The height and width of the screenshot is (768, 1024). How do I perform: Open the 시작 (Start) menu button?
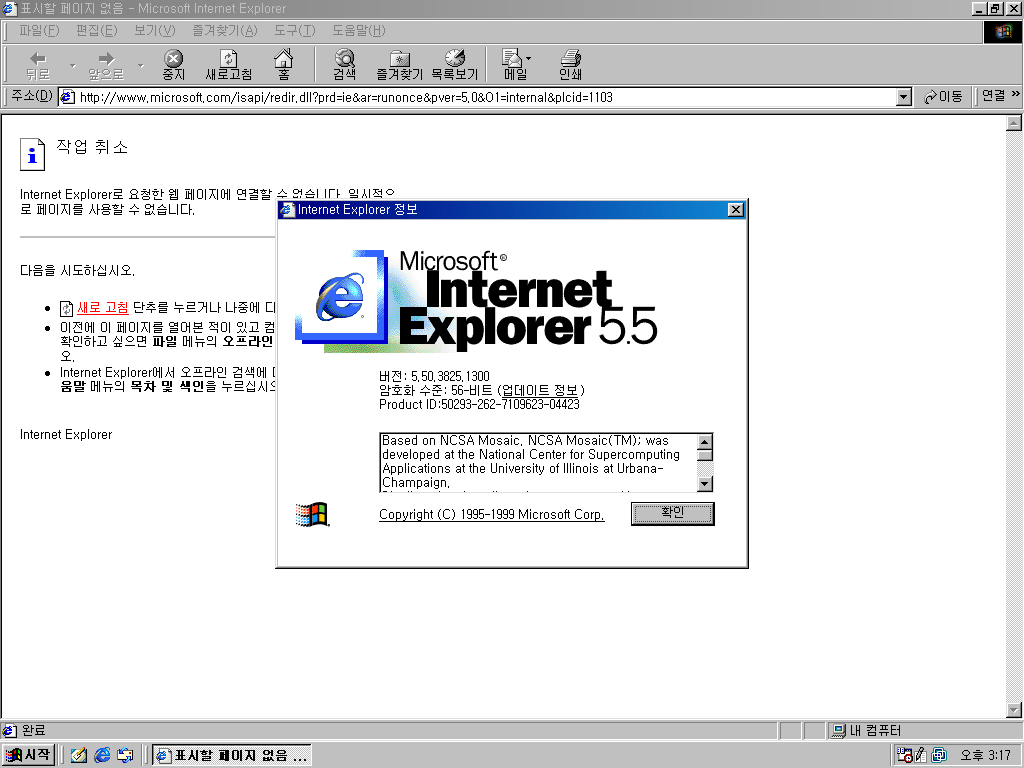(28, 755)
